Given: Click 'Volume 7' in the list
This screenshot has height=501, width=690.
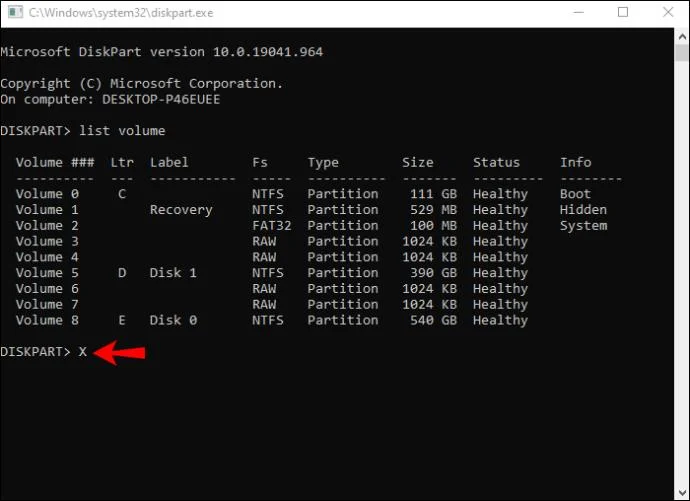Looking at the screenshot, I should tap(47, 305).
